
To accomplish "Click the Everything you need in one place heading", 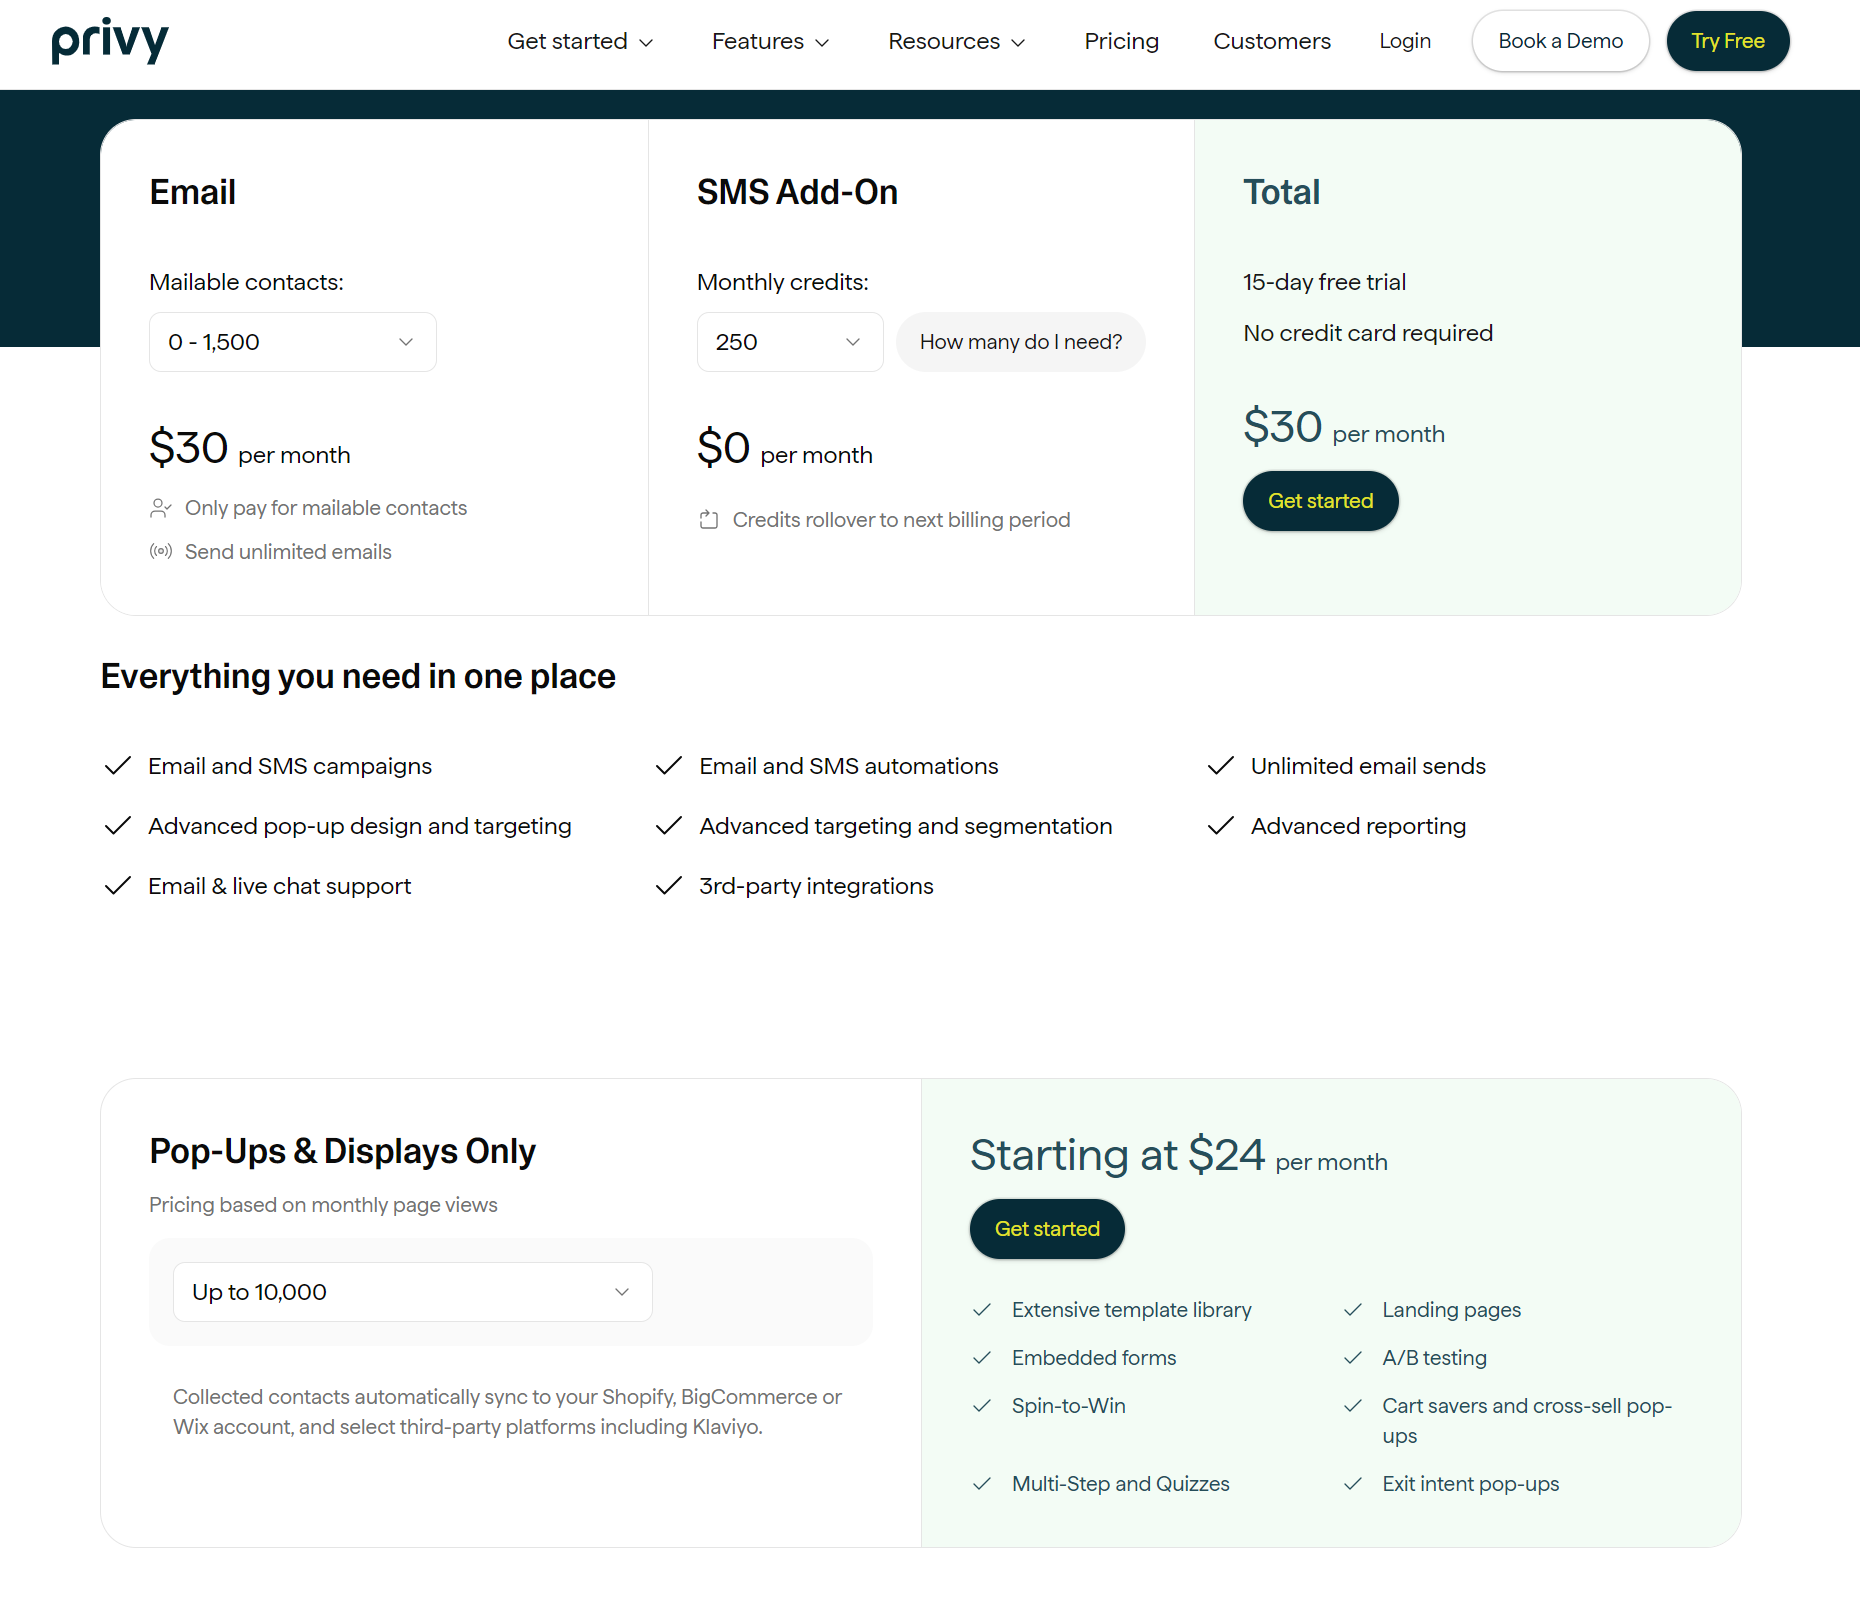I will [x=358, y=677].
